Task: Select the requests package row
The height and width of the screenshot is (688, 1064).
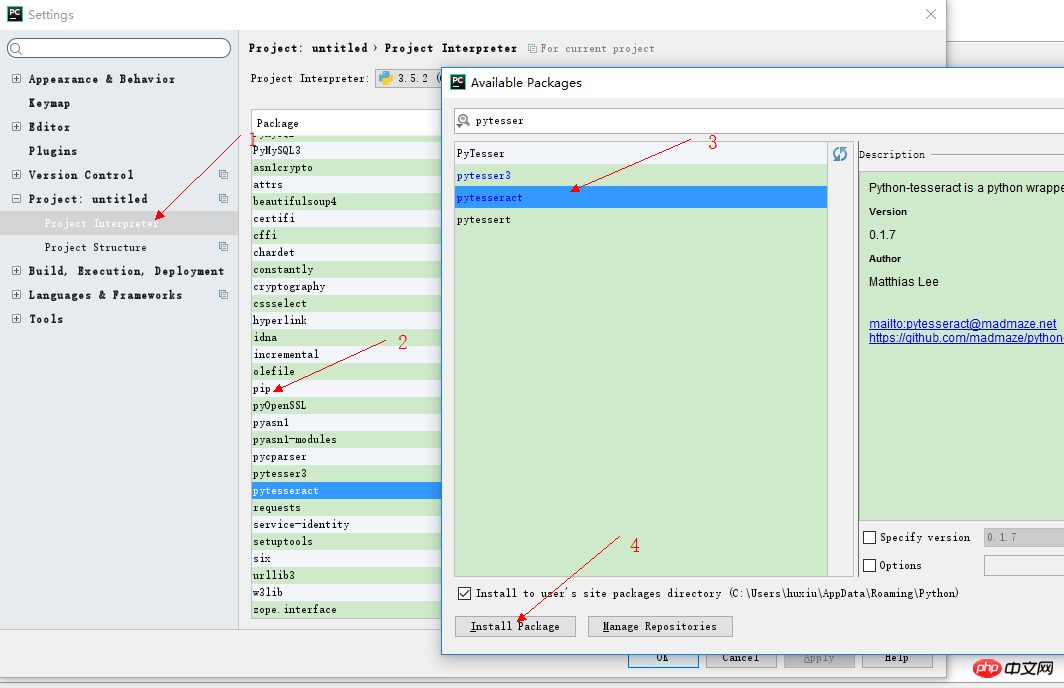Action: 347,508
